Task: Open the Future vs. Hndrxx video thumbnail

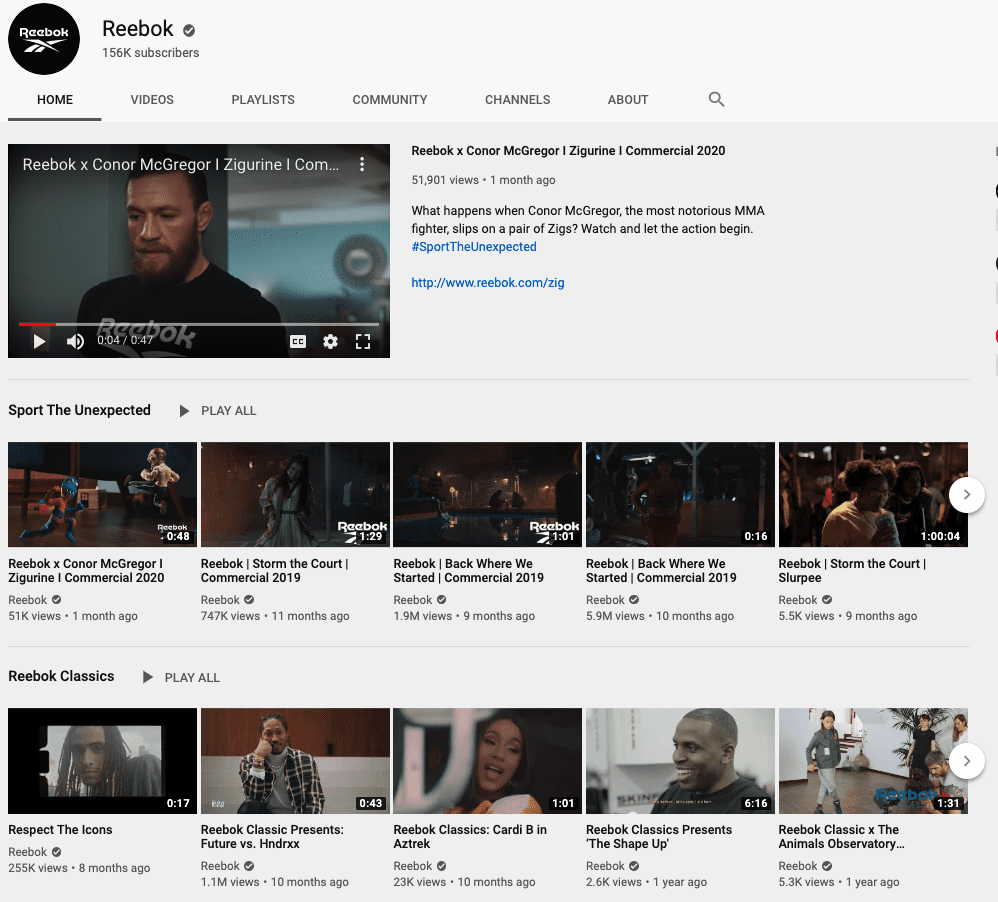Action: tap(295, 761)
